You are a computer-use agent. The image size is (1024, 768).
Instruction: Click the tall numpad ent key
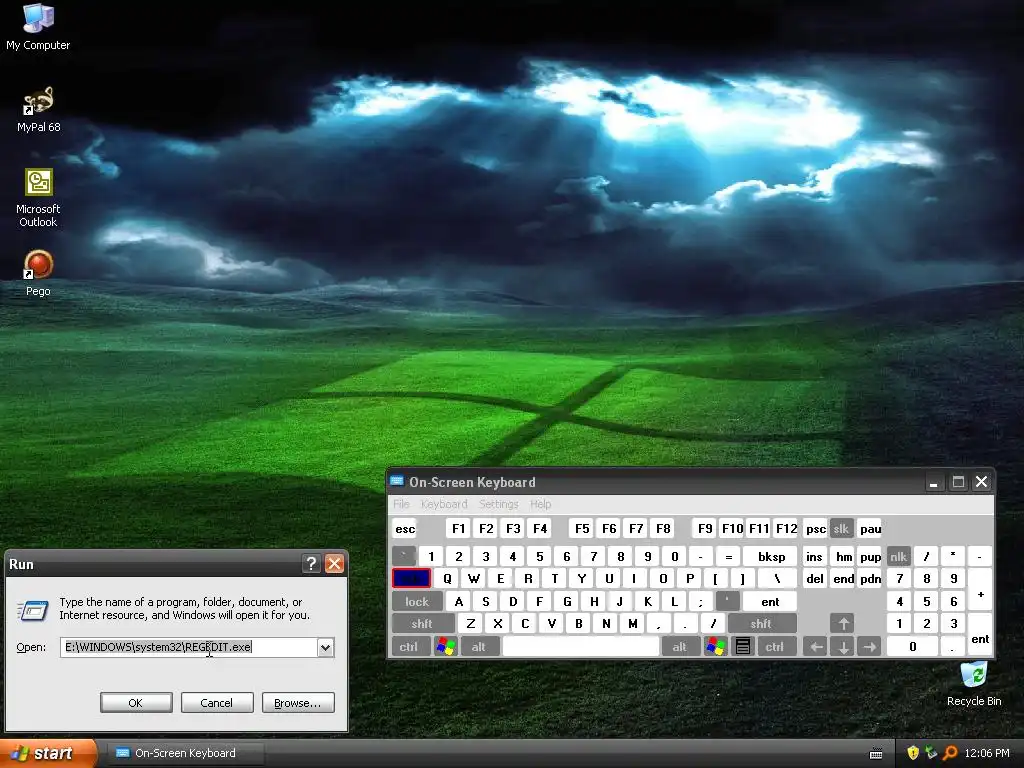(x=980, y=635)
